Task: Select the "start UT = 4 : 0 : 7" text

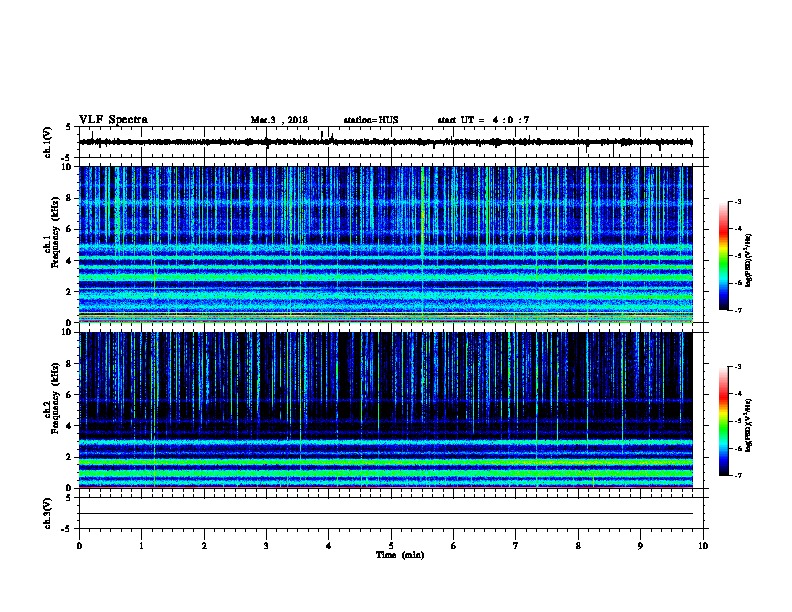Action: coord(483,120)
